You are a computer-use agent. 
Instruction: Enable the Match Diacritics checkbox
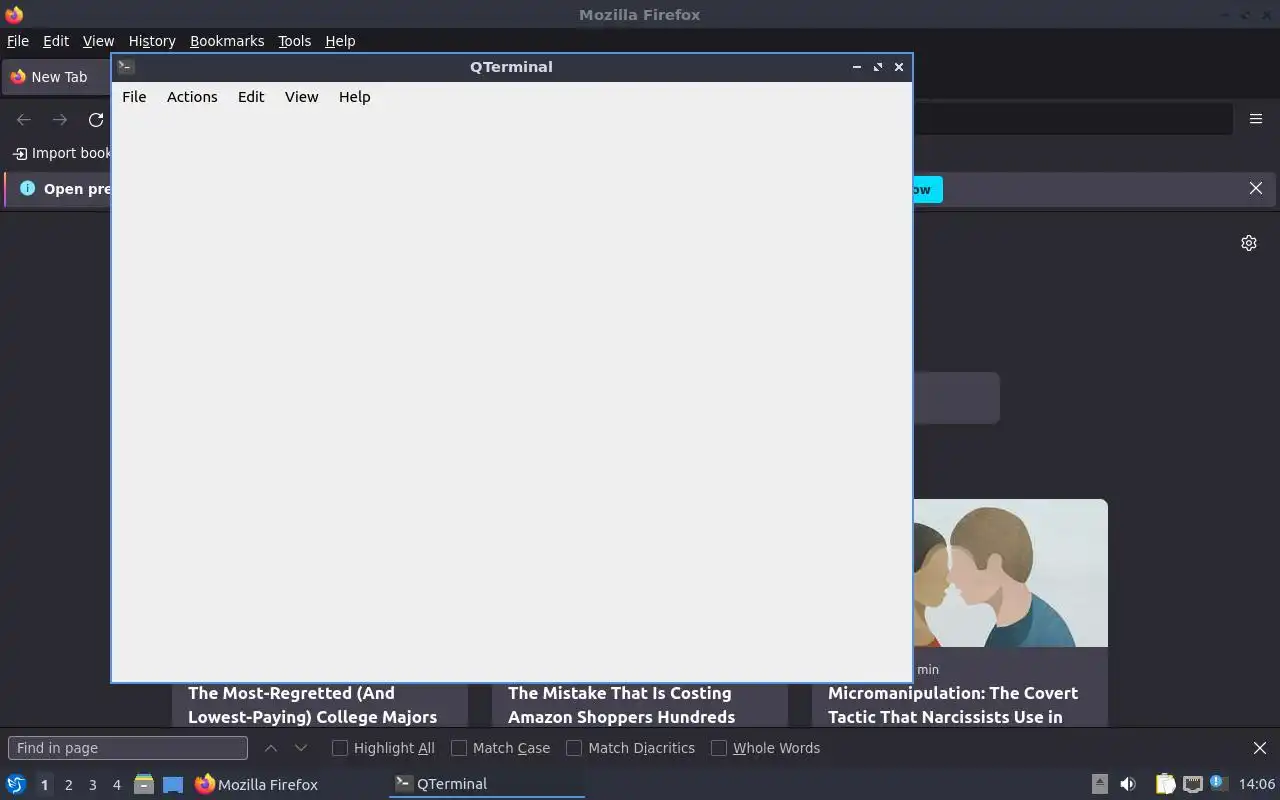pos(574,748)
